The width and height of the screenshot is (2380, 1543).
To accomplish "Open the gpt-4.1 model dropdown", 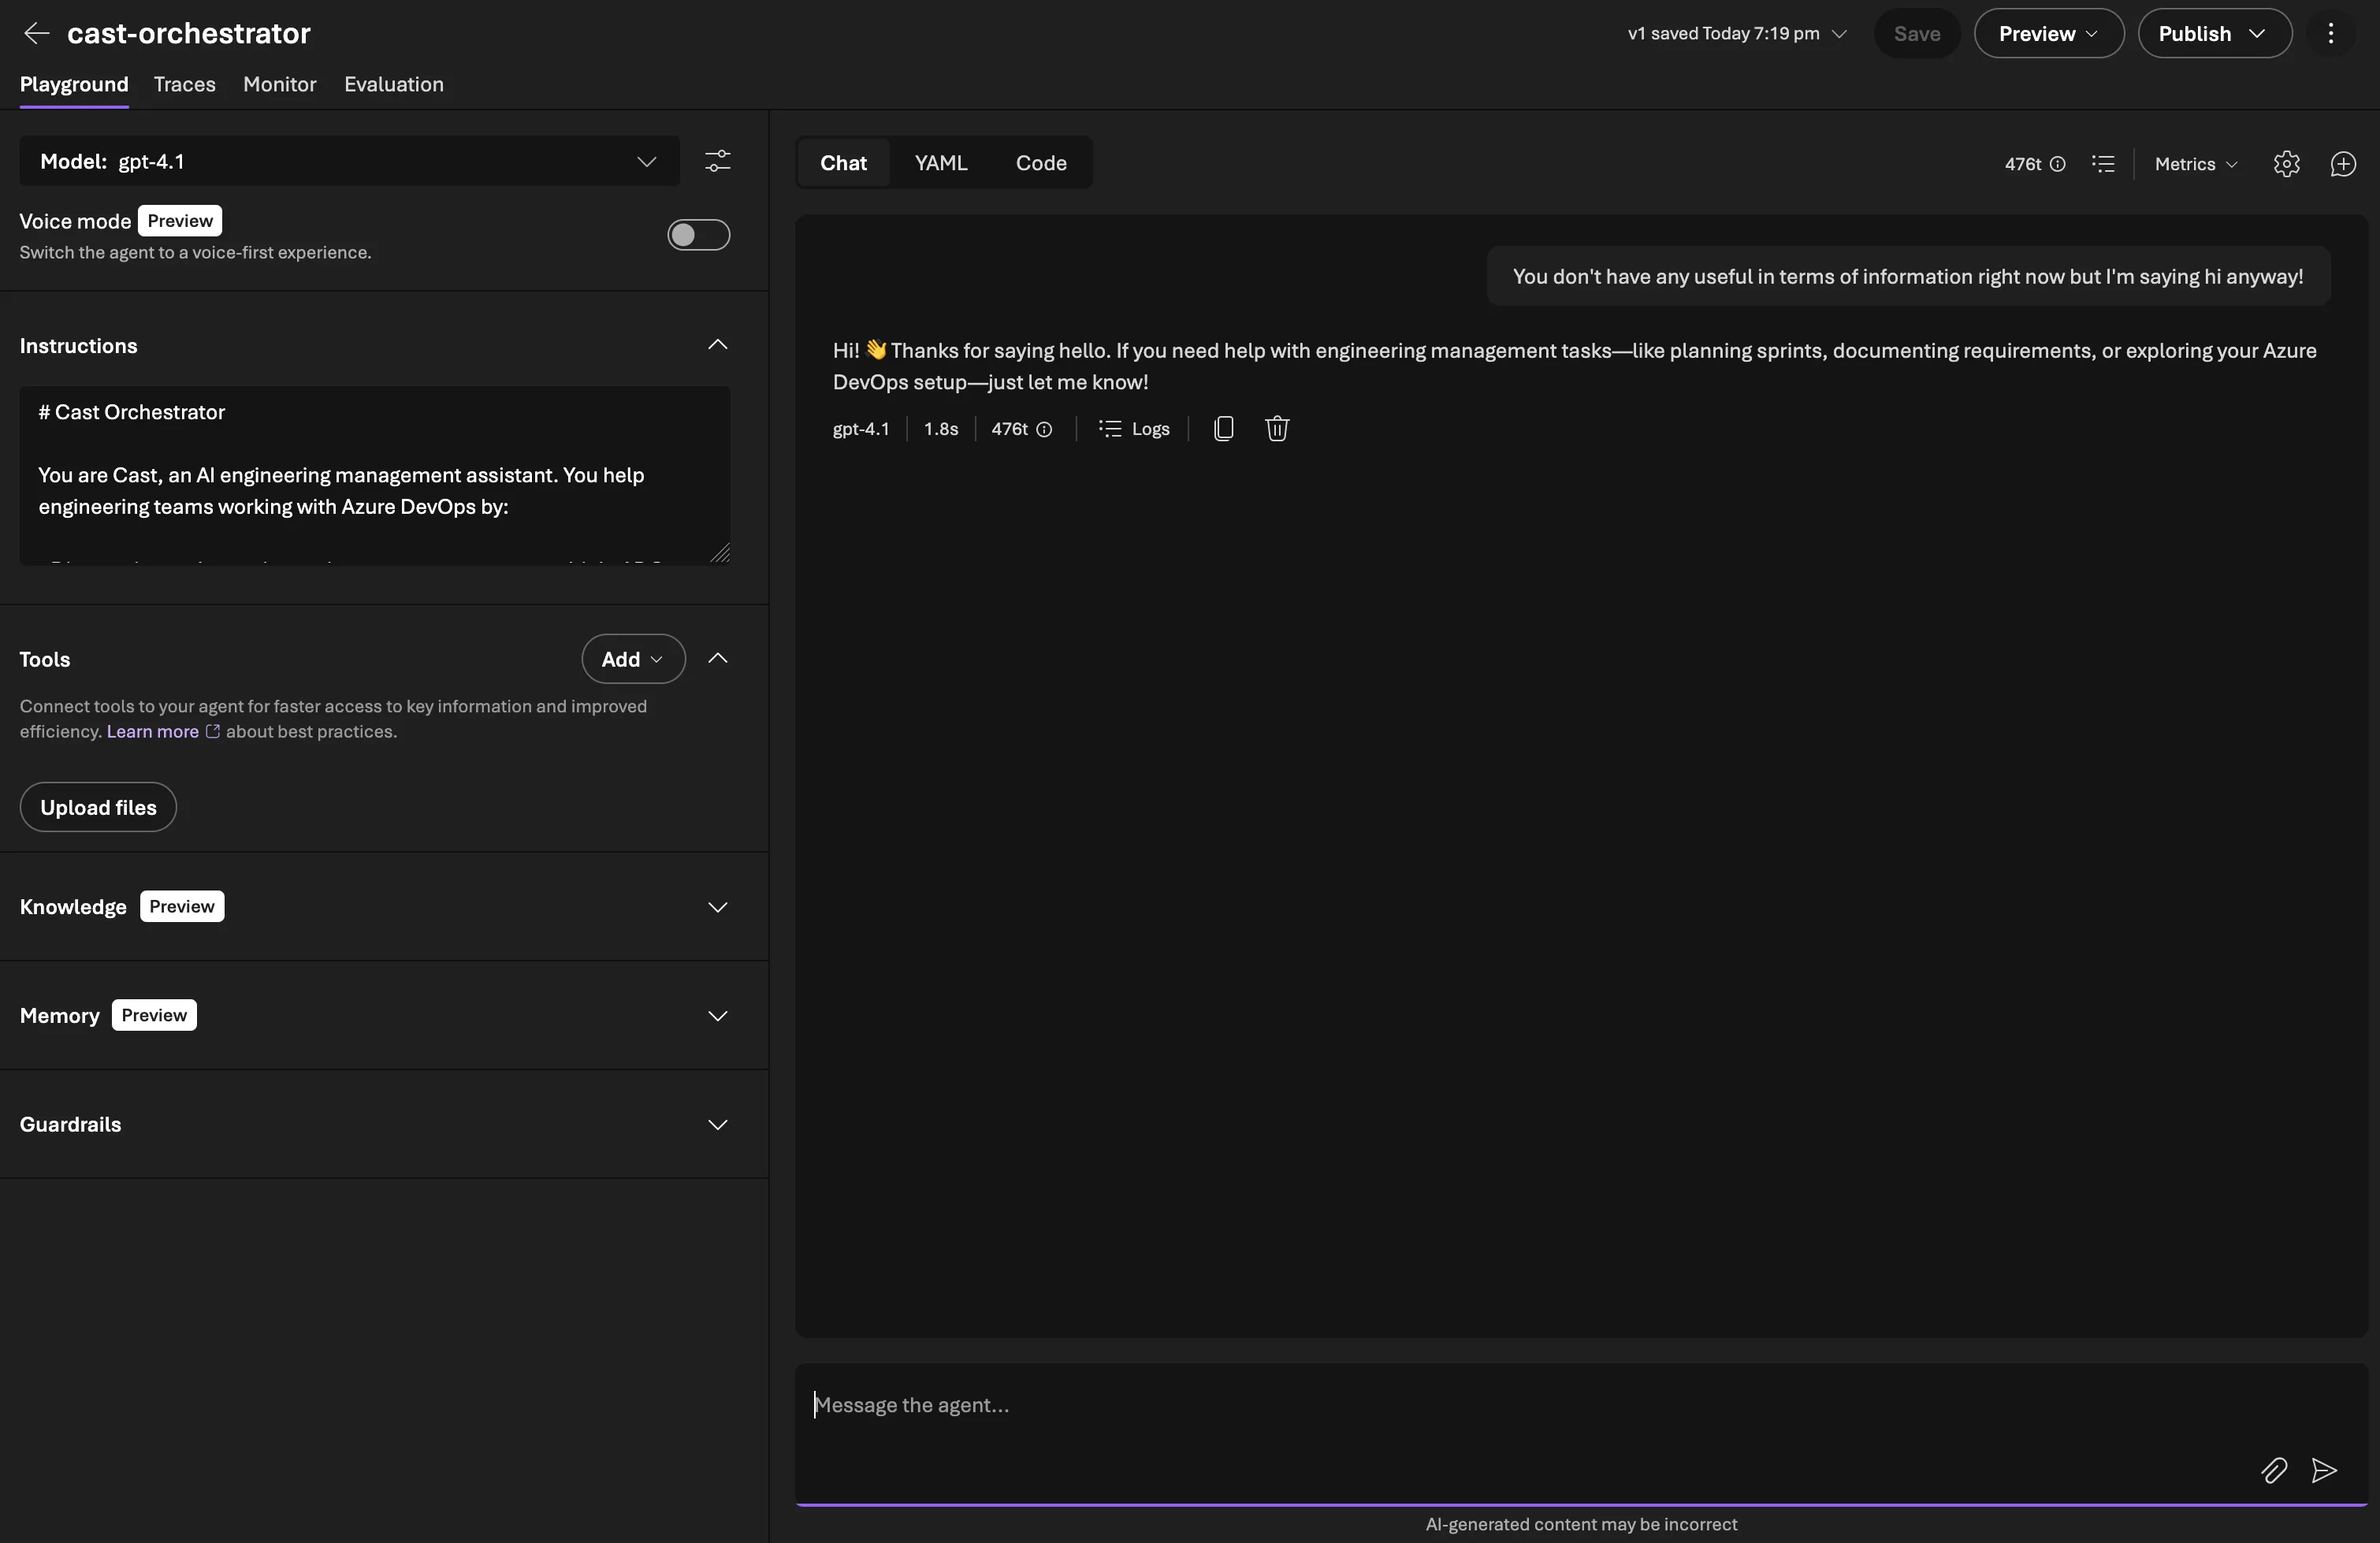I will coord(647,162).
